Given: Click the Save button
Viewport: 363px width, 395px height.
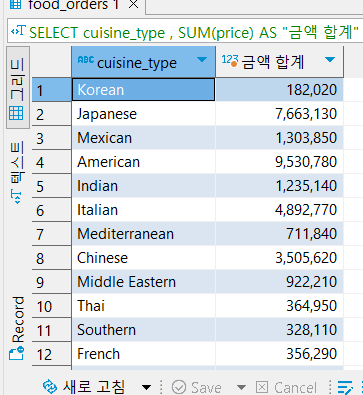Looking at the screenshot, I should [197, 387].
